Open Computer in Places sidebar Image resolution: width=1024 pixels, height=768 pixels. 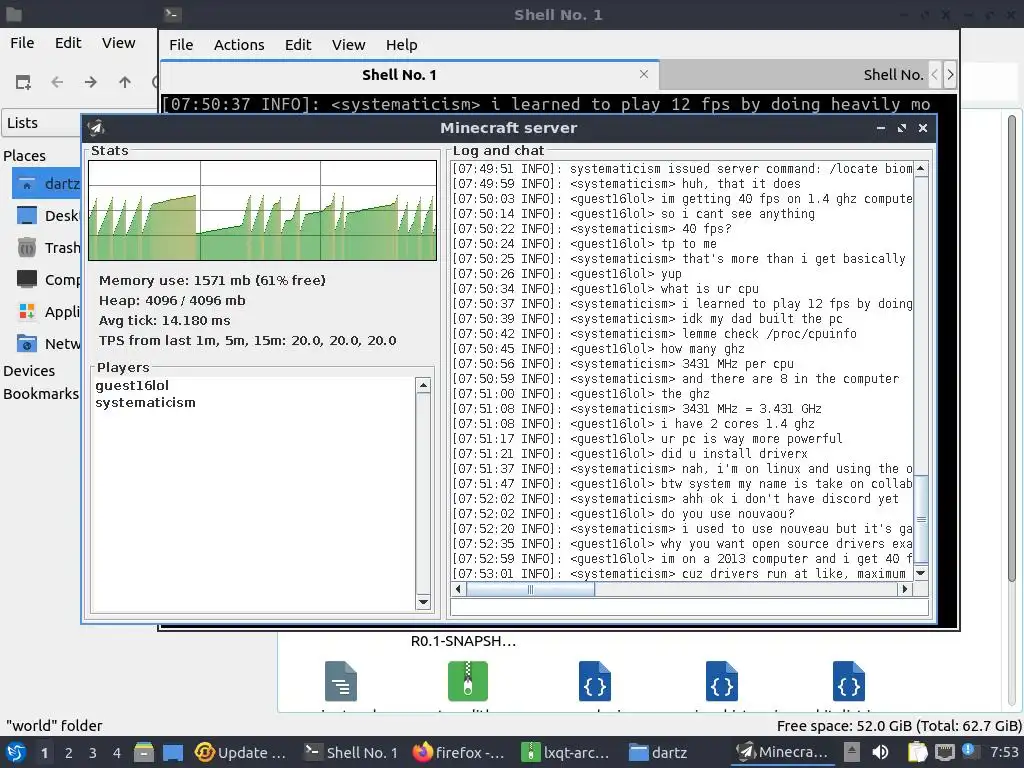[x=47, y=280]
